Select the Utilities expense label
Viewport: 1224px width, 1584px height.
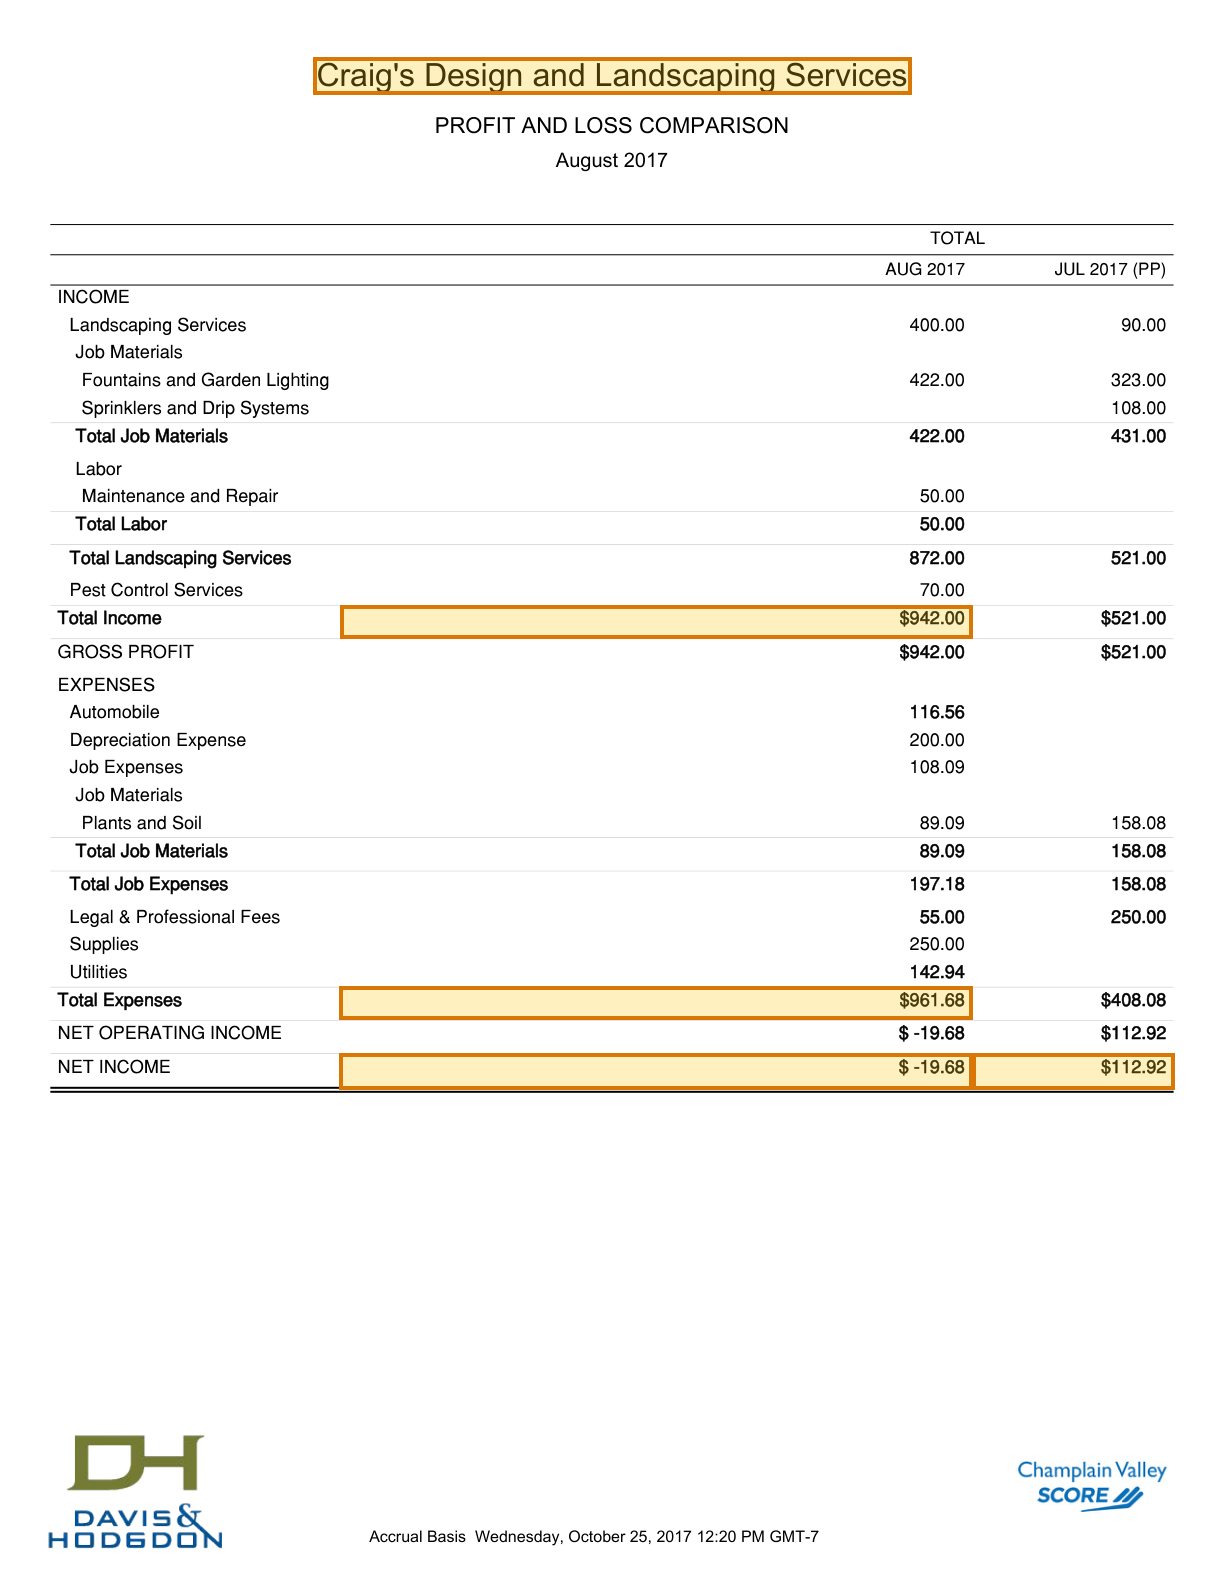click(98, 972)
